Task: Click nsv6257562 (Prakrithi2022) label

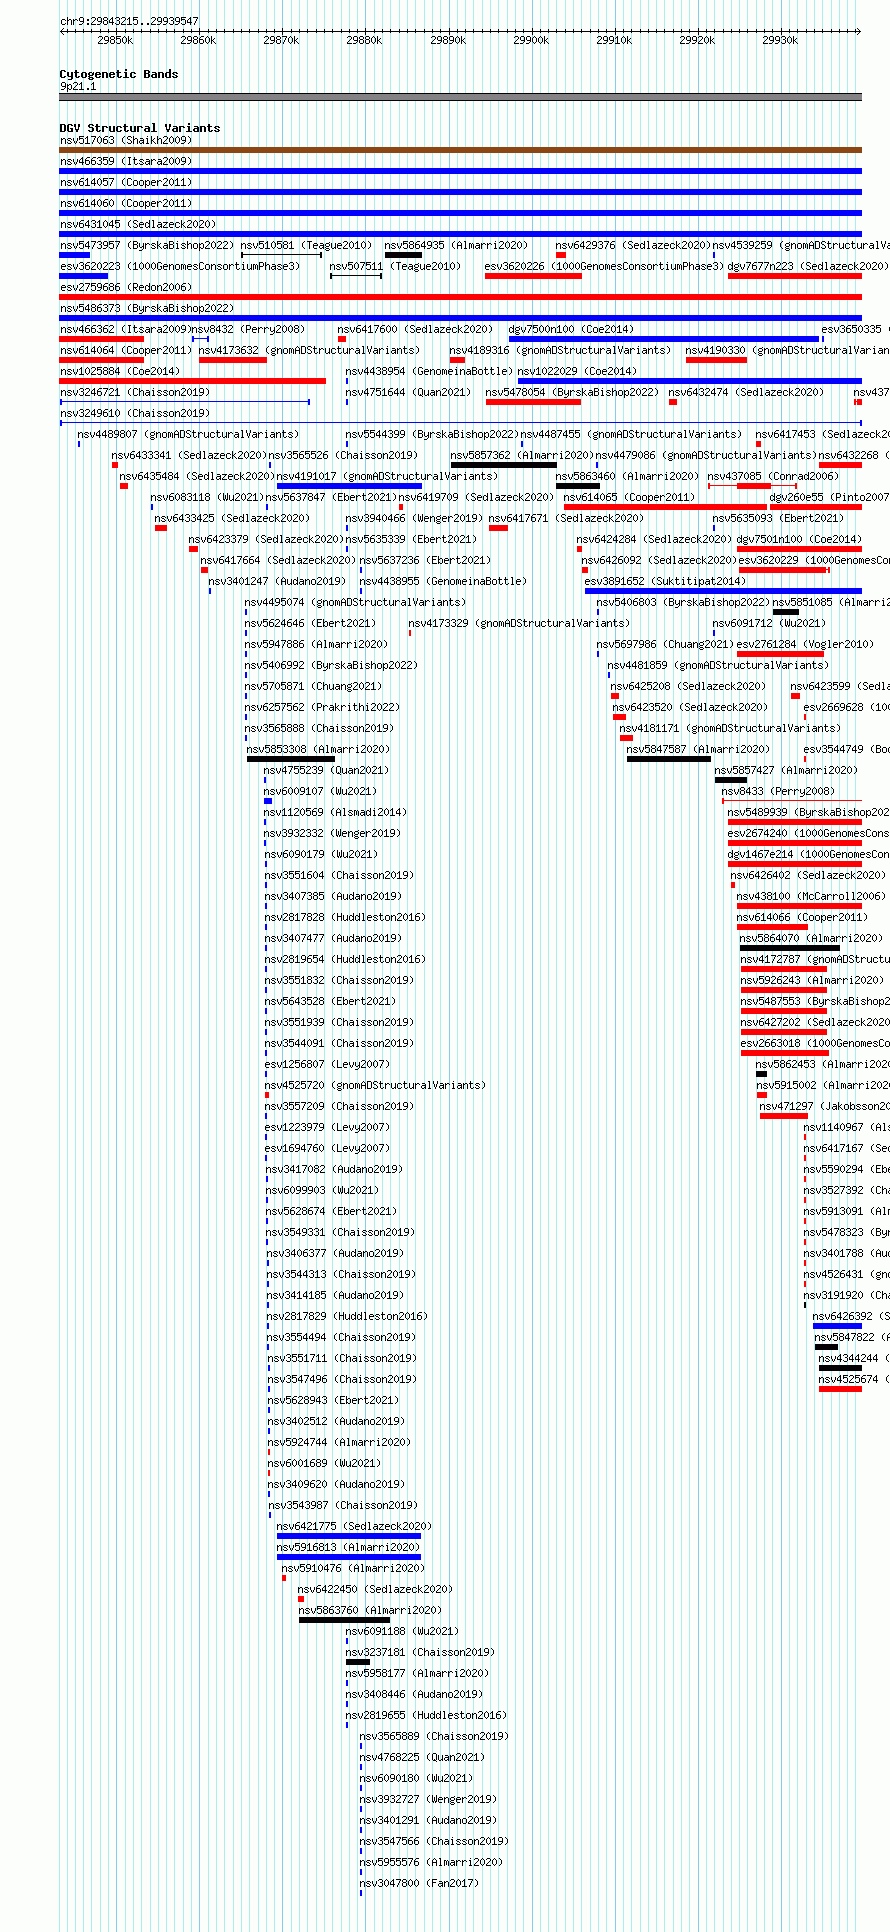Action: pos(323,707)
